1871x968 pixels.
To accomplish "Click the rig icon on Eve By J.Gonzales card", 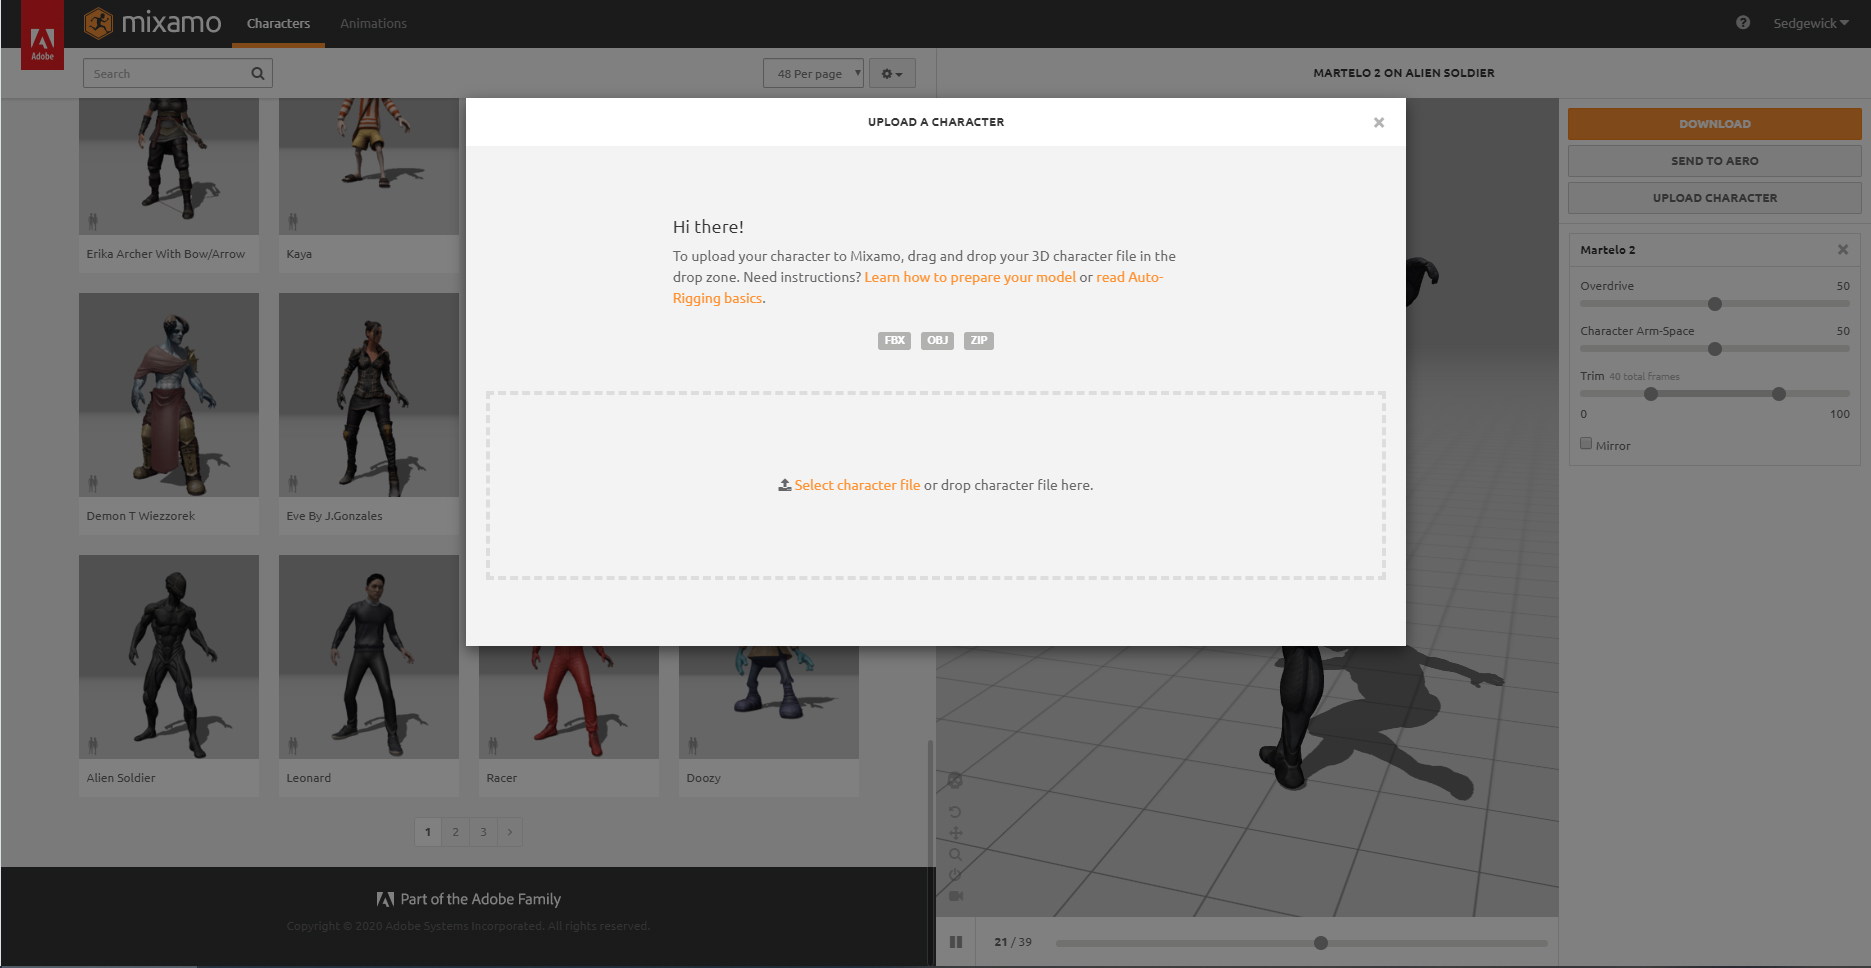I will pos(293,483).
